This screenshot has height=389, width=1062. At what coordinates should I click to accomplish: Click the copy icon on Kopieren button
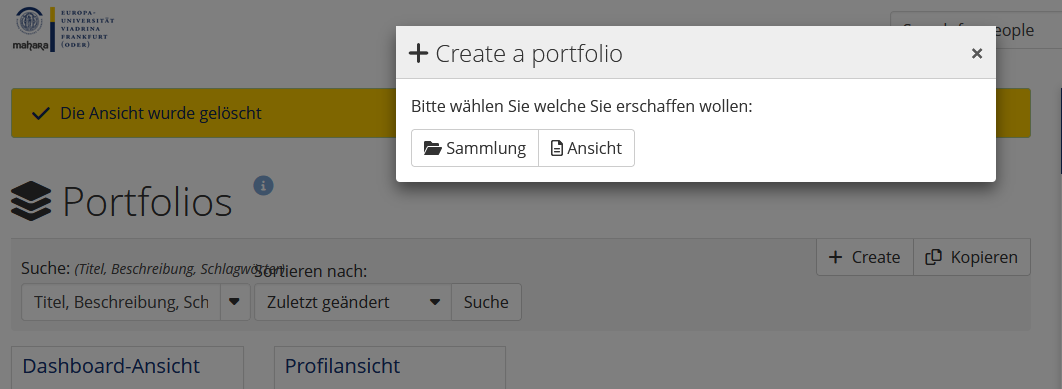point(934,257)
